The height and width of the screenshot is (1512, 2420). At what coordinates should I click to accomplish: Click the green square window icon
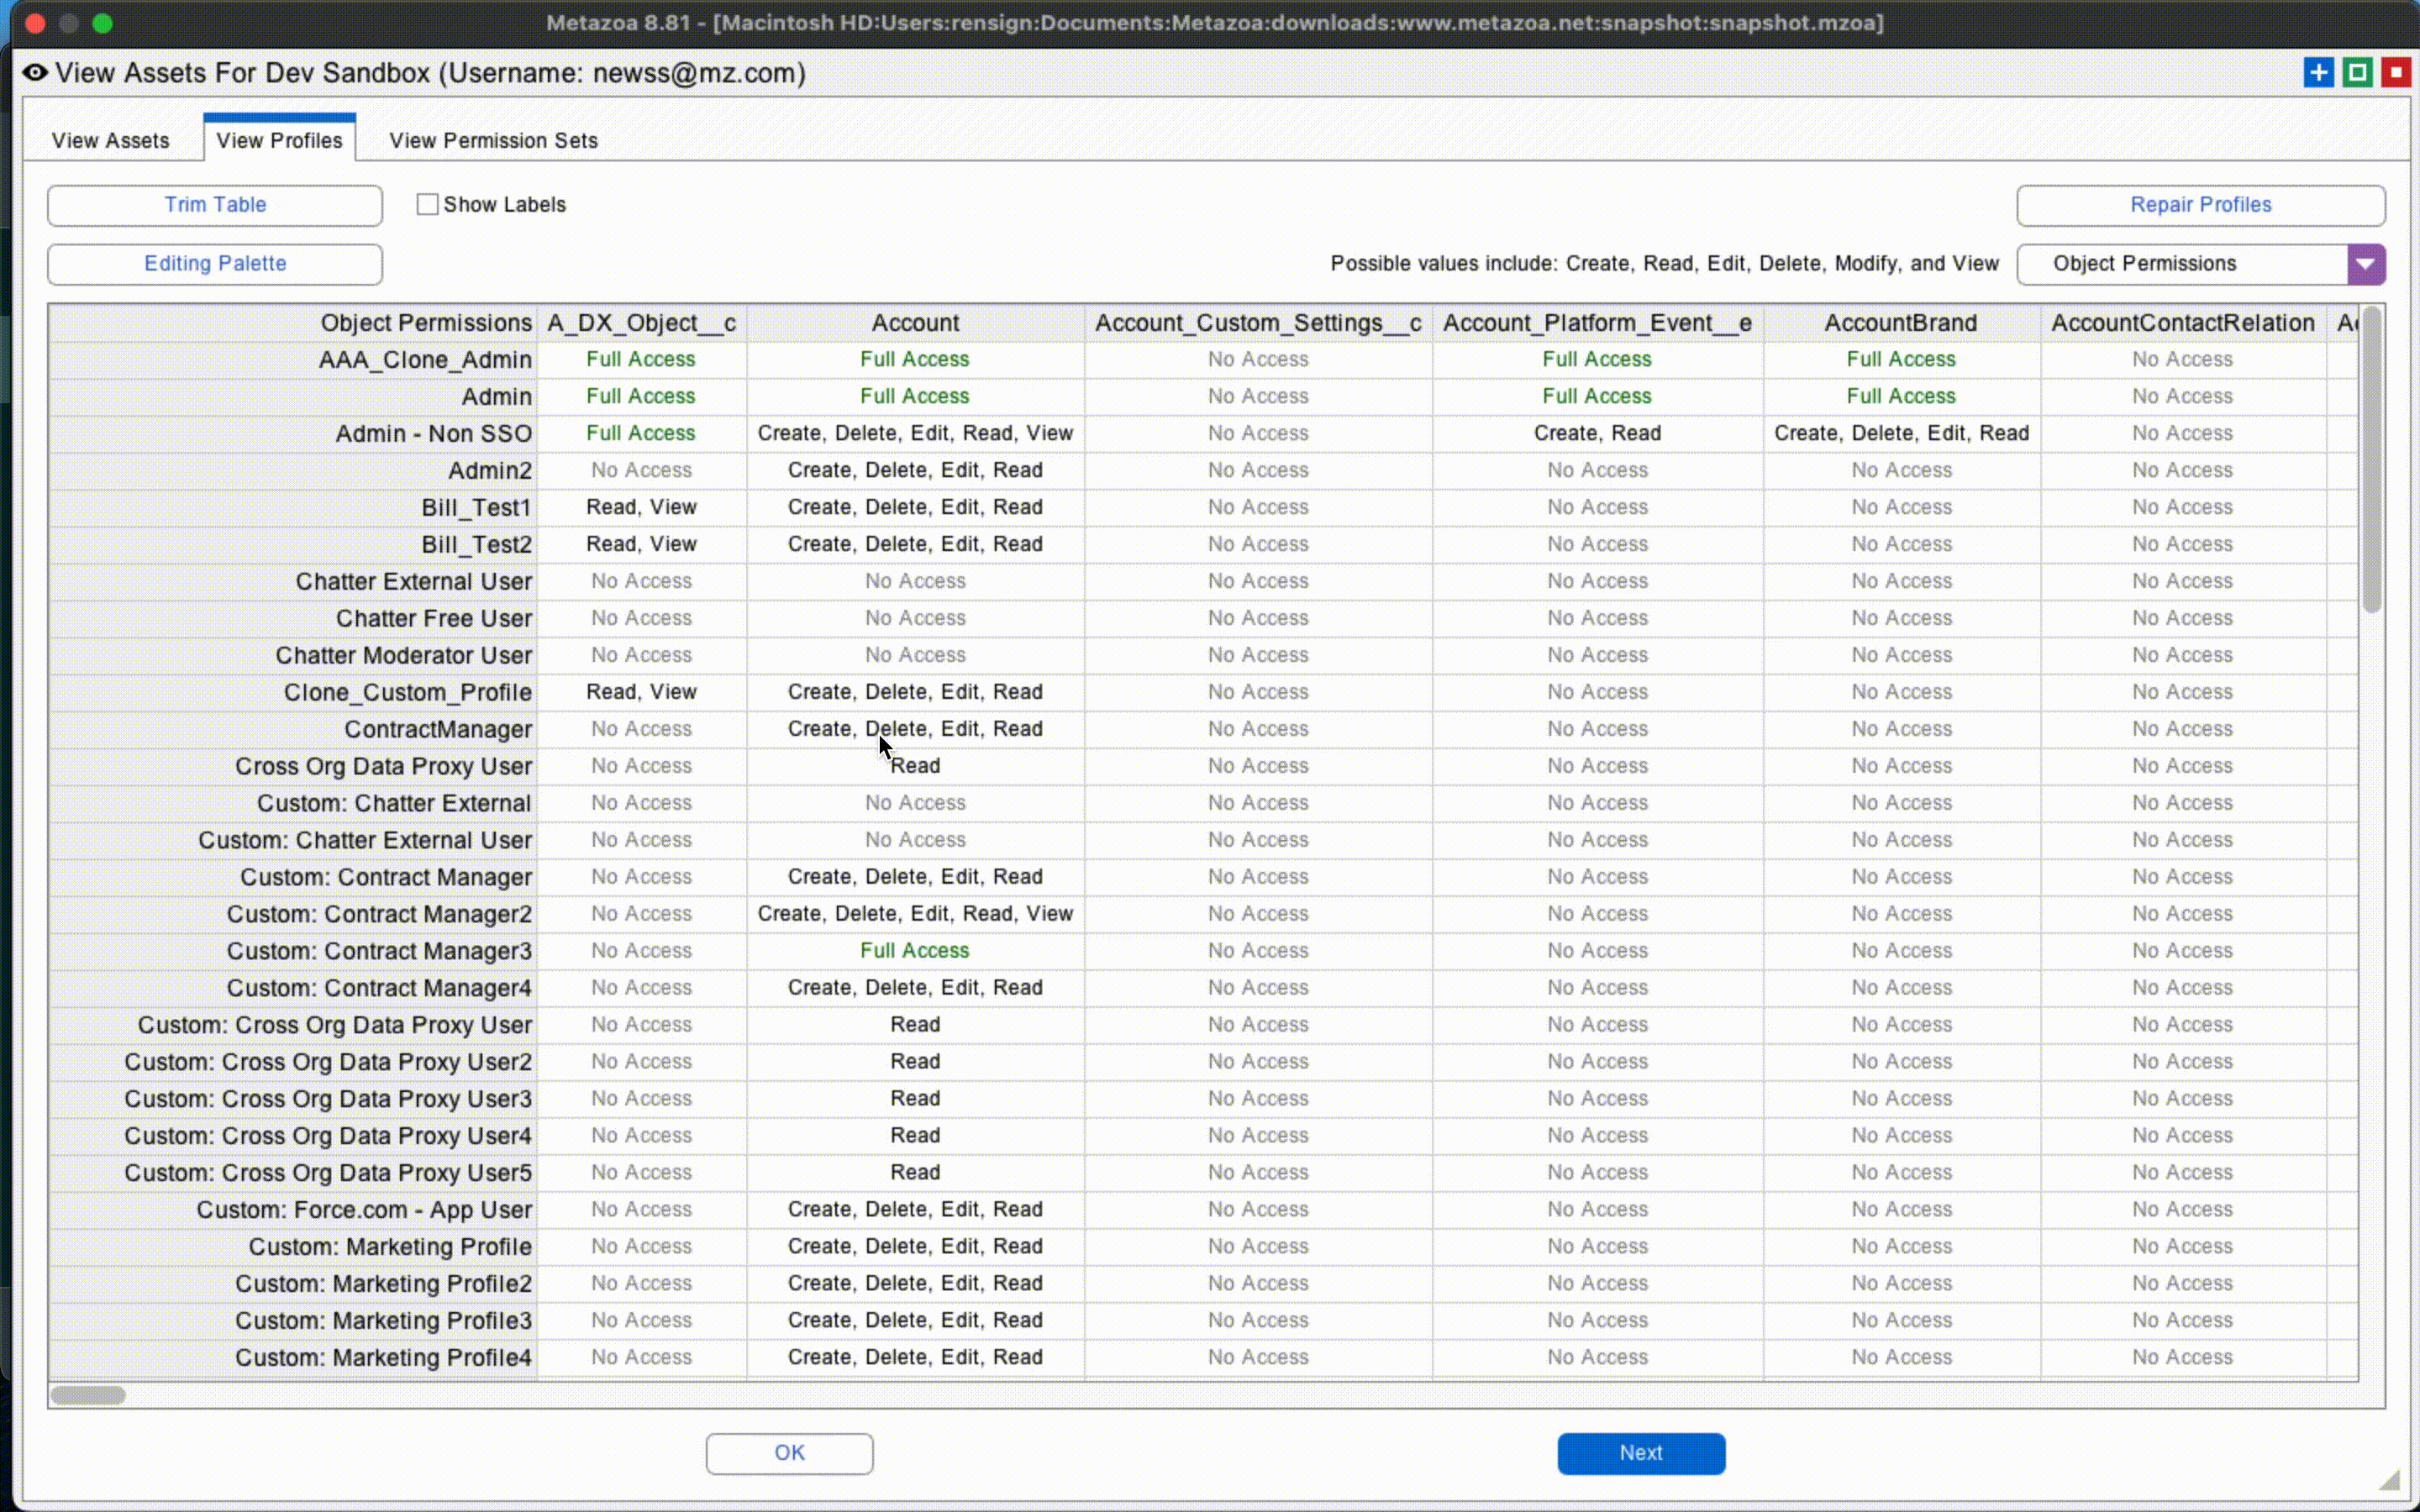click(2357, 73)
